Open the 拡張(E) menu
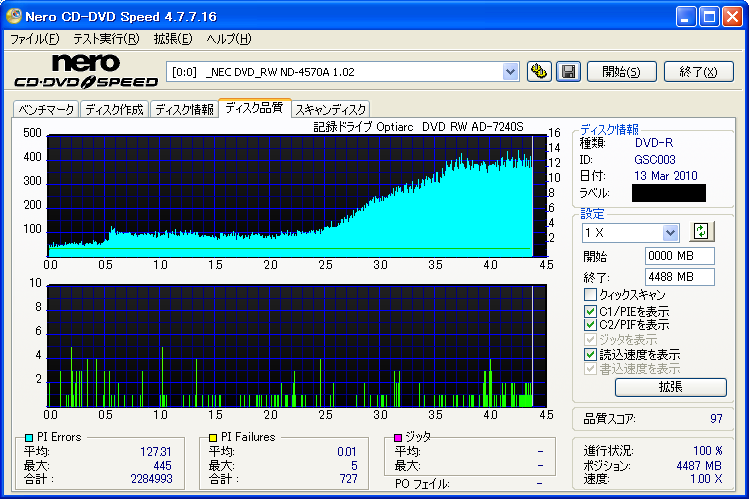The height and width of the screenshot is (499, 749). 173,39
